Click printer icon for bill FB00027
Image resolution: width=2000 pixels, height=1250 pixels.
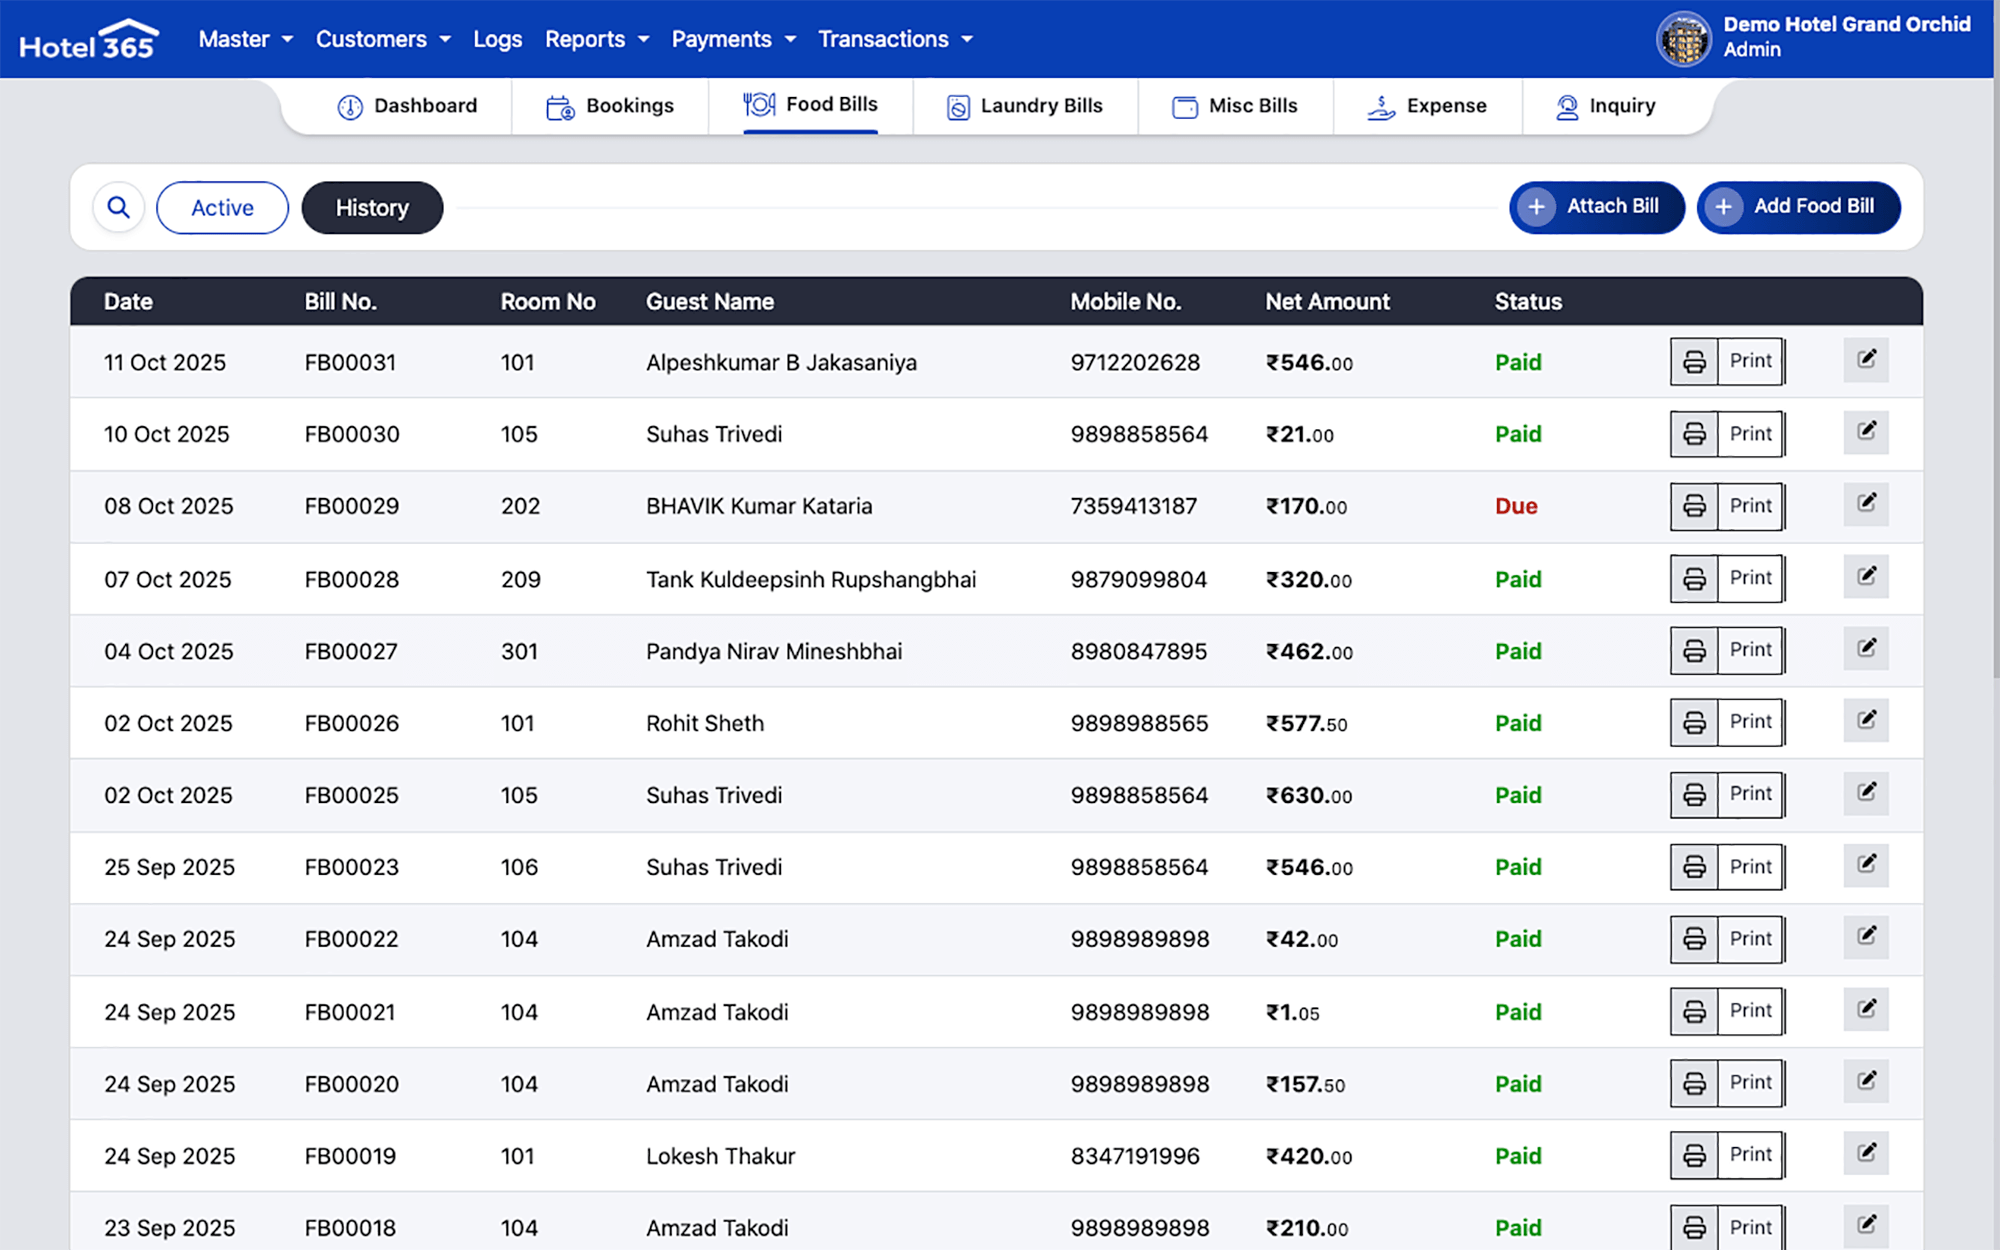1694,651
